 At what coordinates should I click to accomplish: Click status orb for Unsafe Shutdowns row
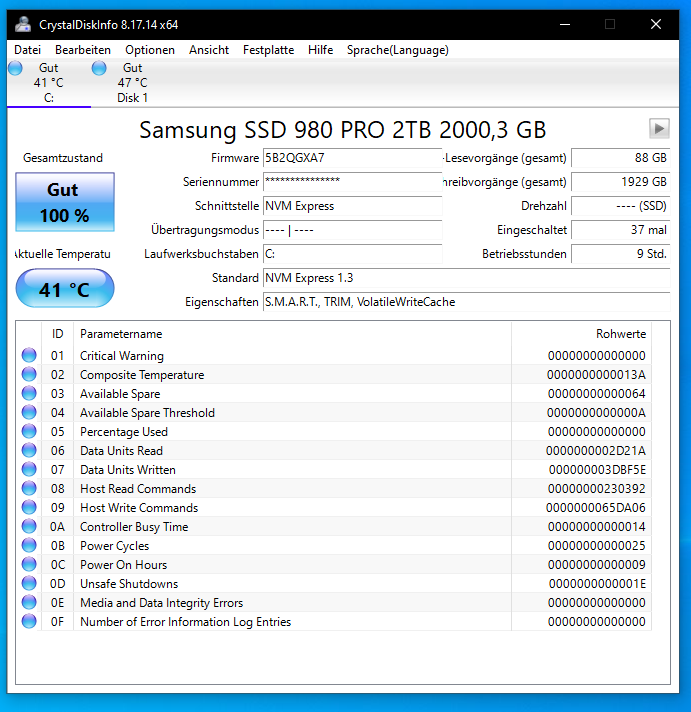pos(29,583)
